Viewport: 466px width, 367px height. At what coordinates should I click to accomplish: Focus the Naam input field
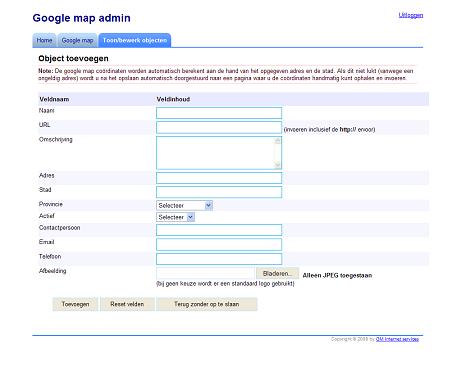(219, 113)
